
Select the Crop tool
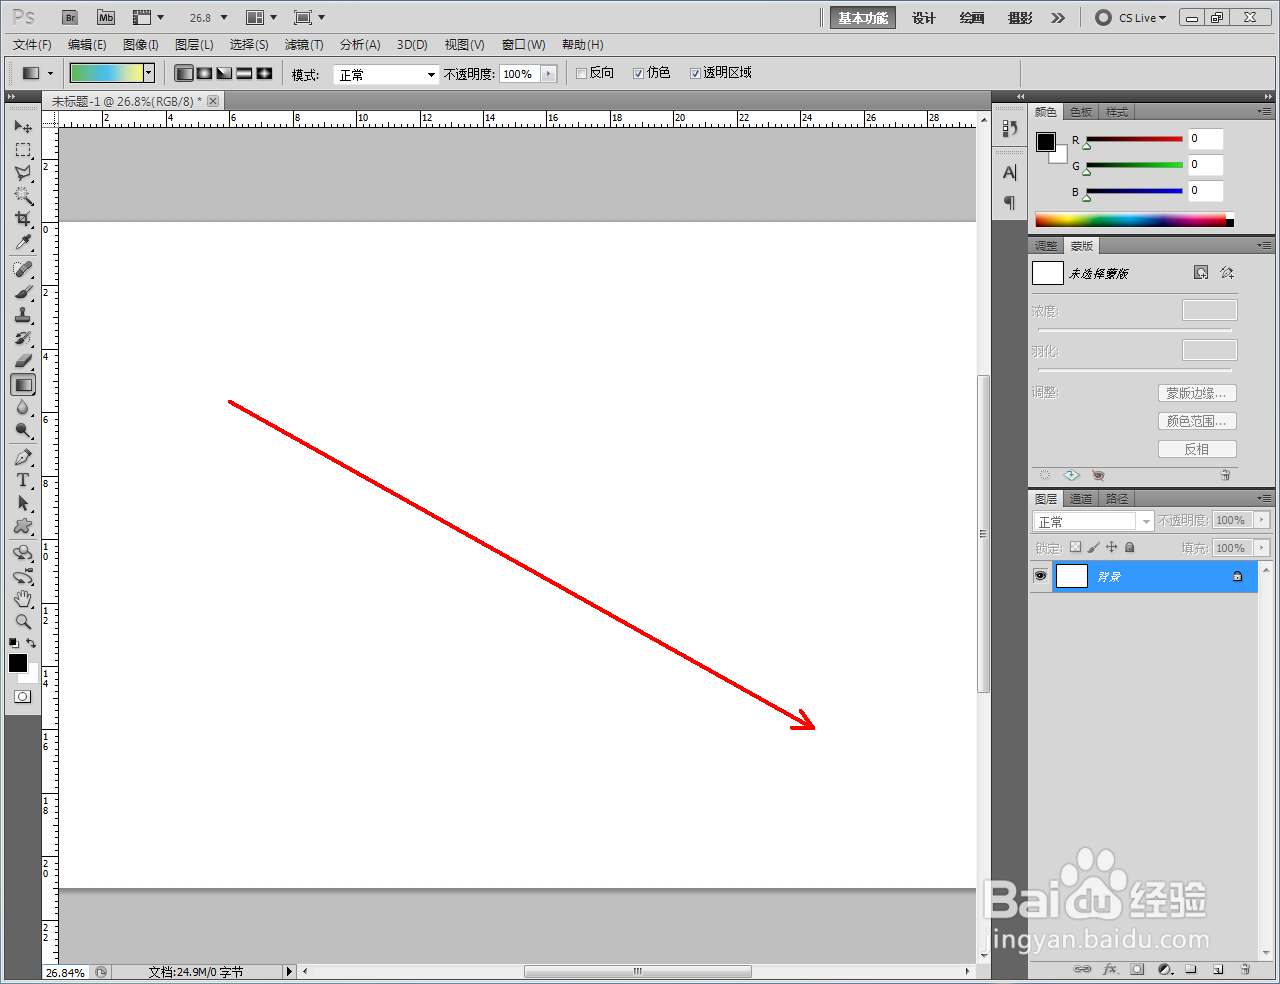pyautogui.click(x=23, y=219)
